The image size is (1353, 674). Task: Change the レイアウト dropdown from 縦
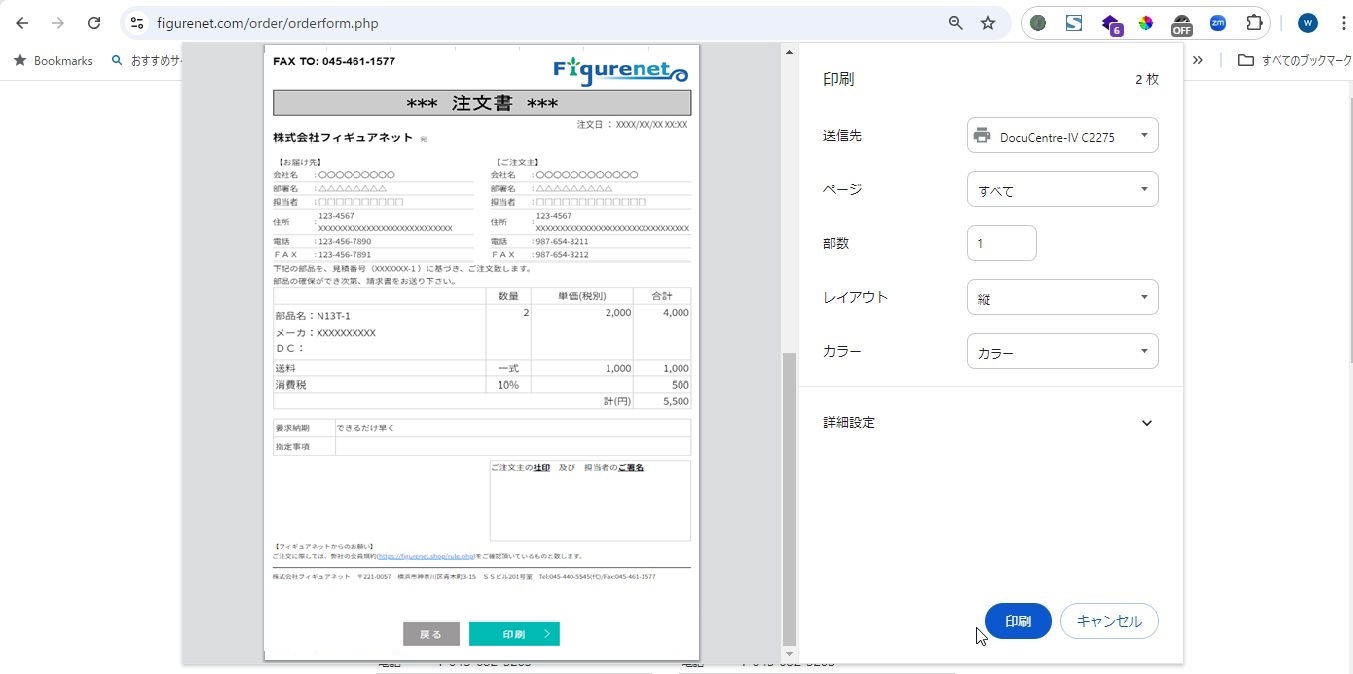click(x=1062, y=298)
